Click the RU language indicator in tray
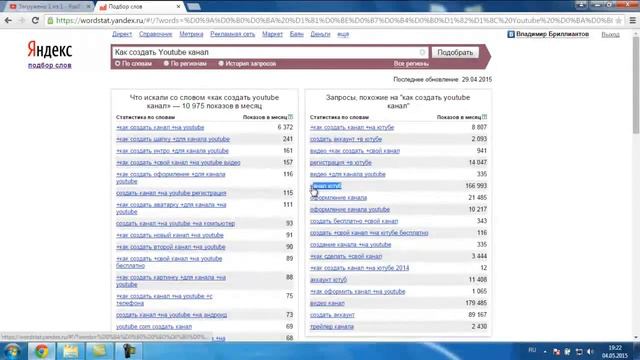 [x=532, y=351]
